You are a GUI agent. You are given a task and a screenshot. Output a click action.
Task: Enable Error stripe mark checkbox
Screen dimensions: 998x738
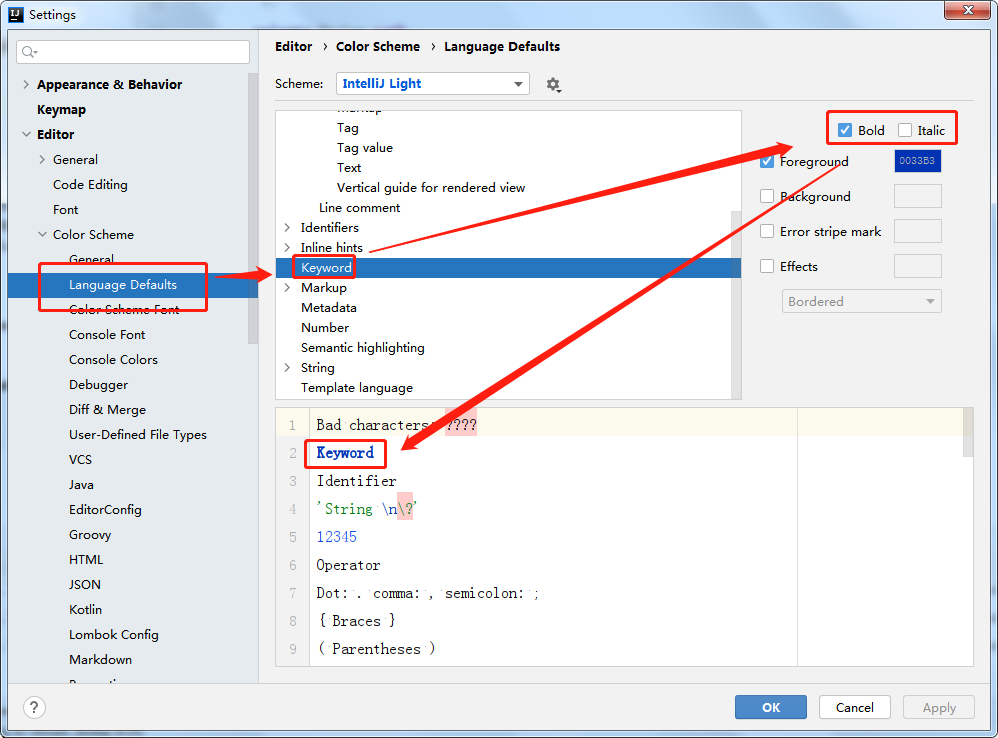coord(767,232)
